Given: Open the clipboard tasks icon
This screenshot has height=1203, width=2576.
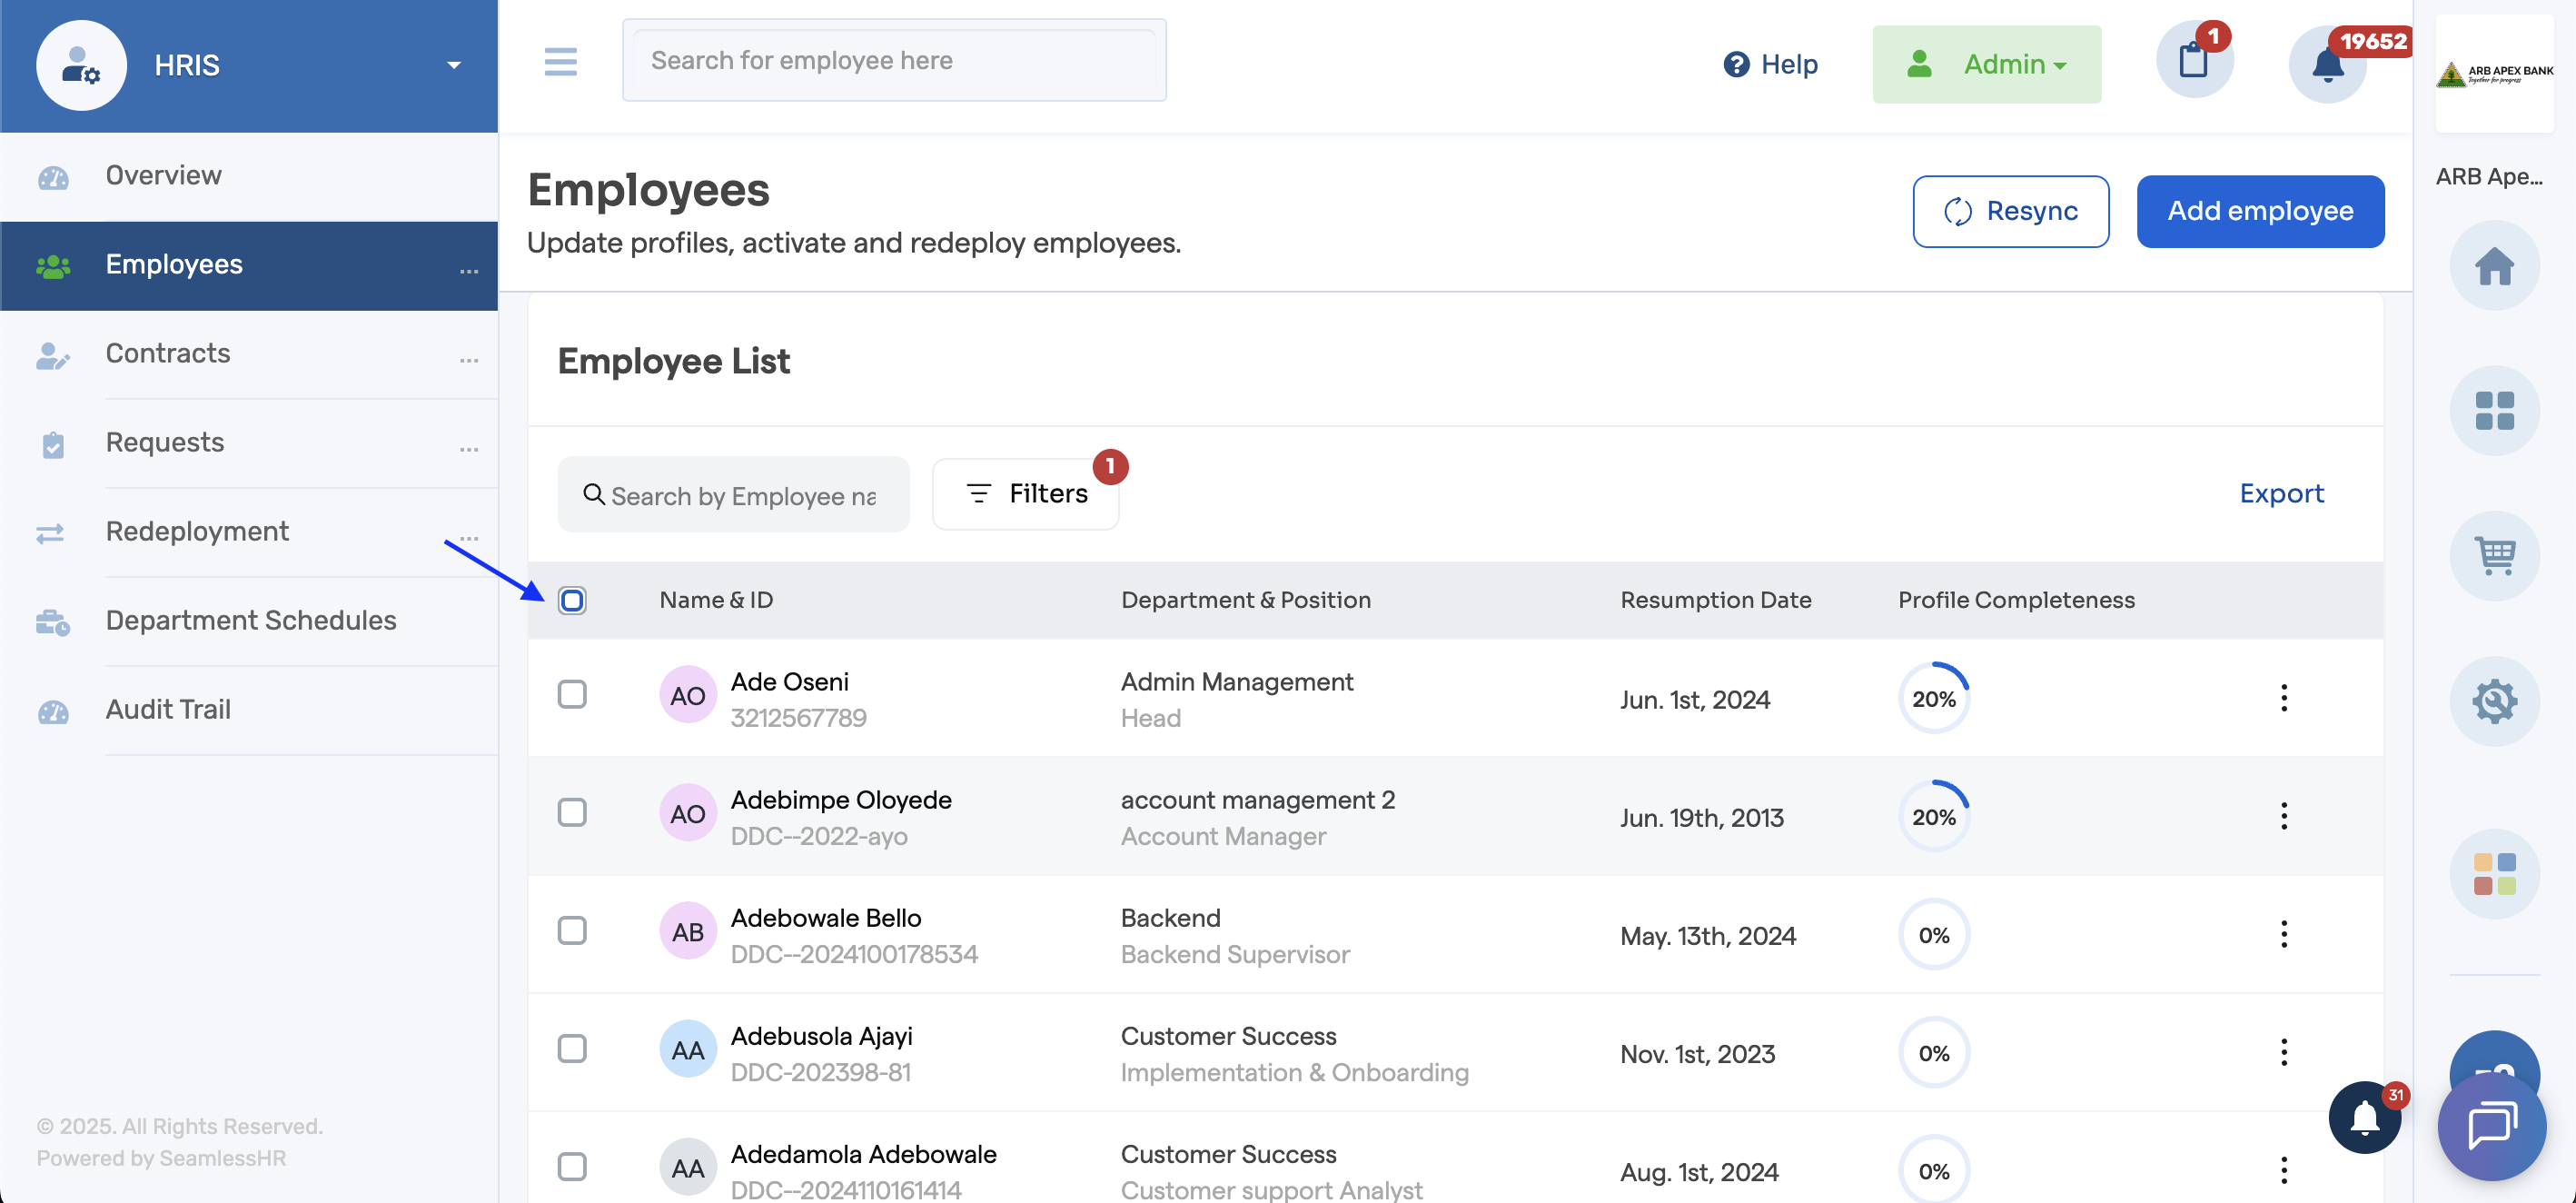Looking at the screenshot, I should pyautogui.click(x=2194, y=60).
